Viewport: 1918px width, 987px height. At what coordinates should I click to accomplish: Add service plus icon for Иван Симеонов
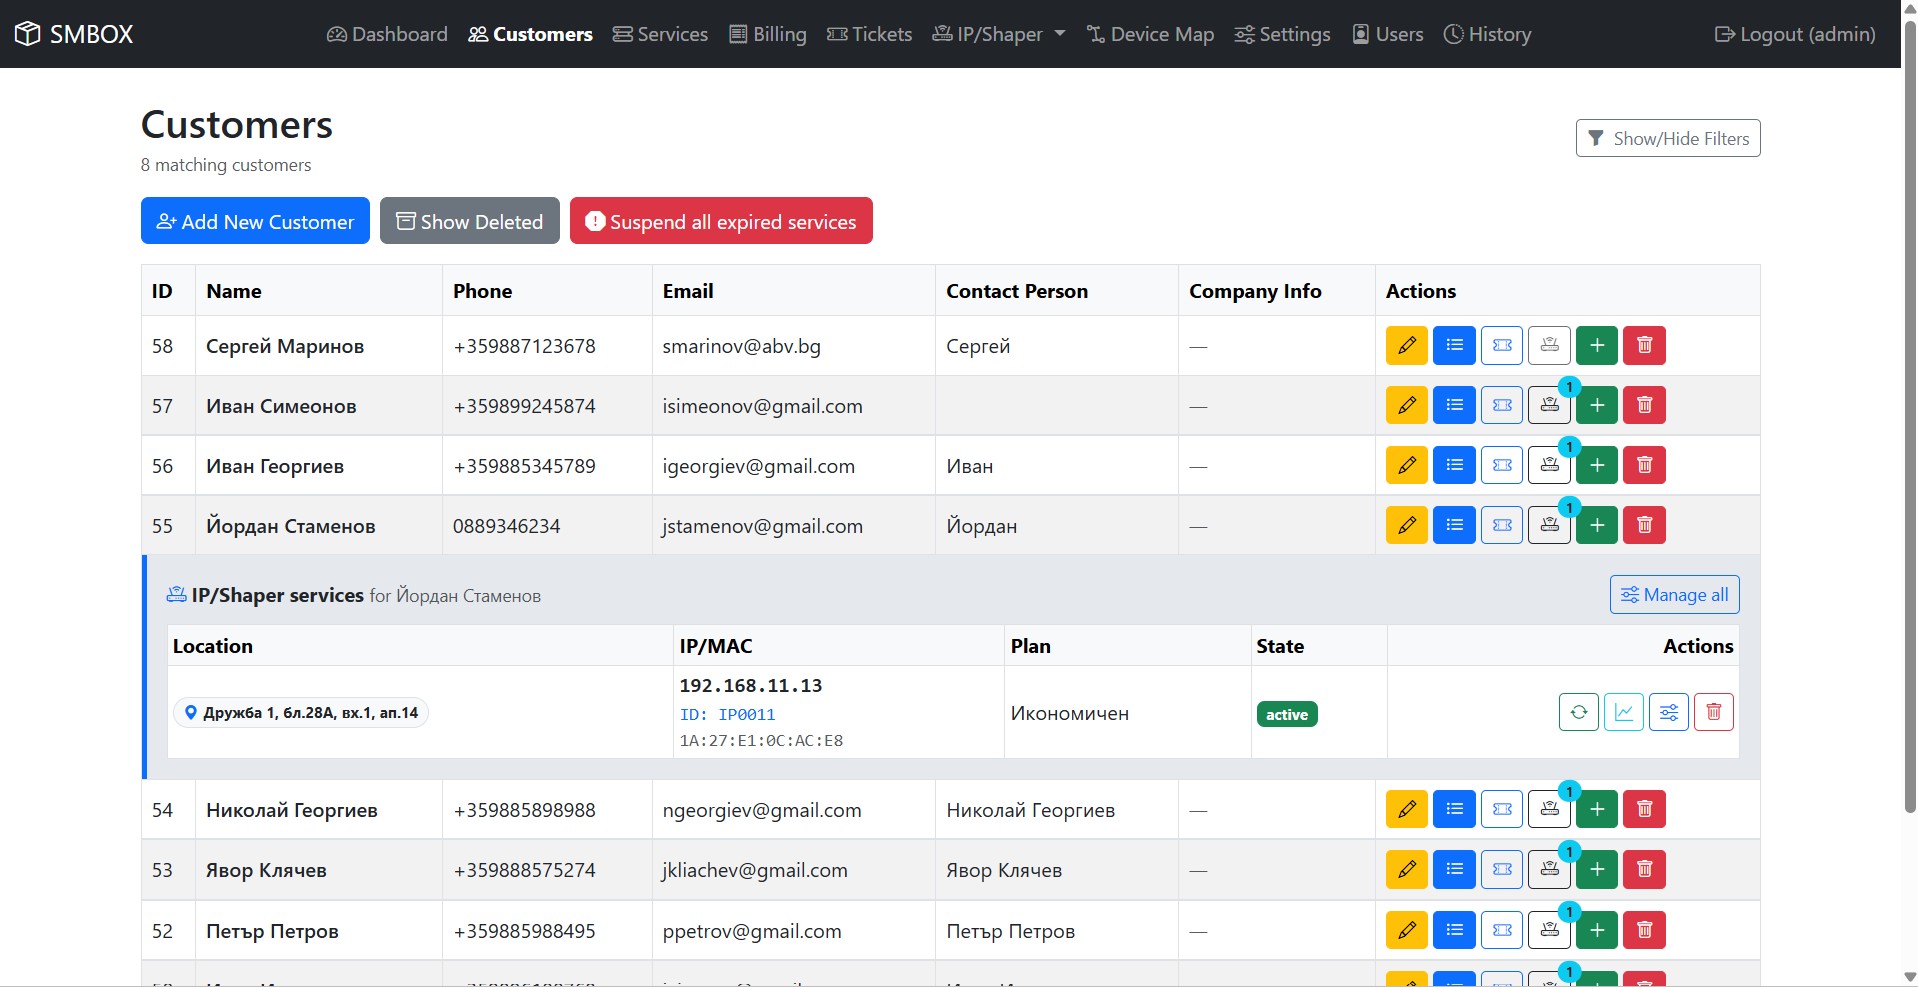pos(1596,405)
